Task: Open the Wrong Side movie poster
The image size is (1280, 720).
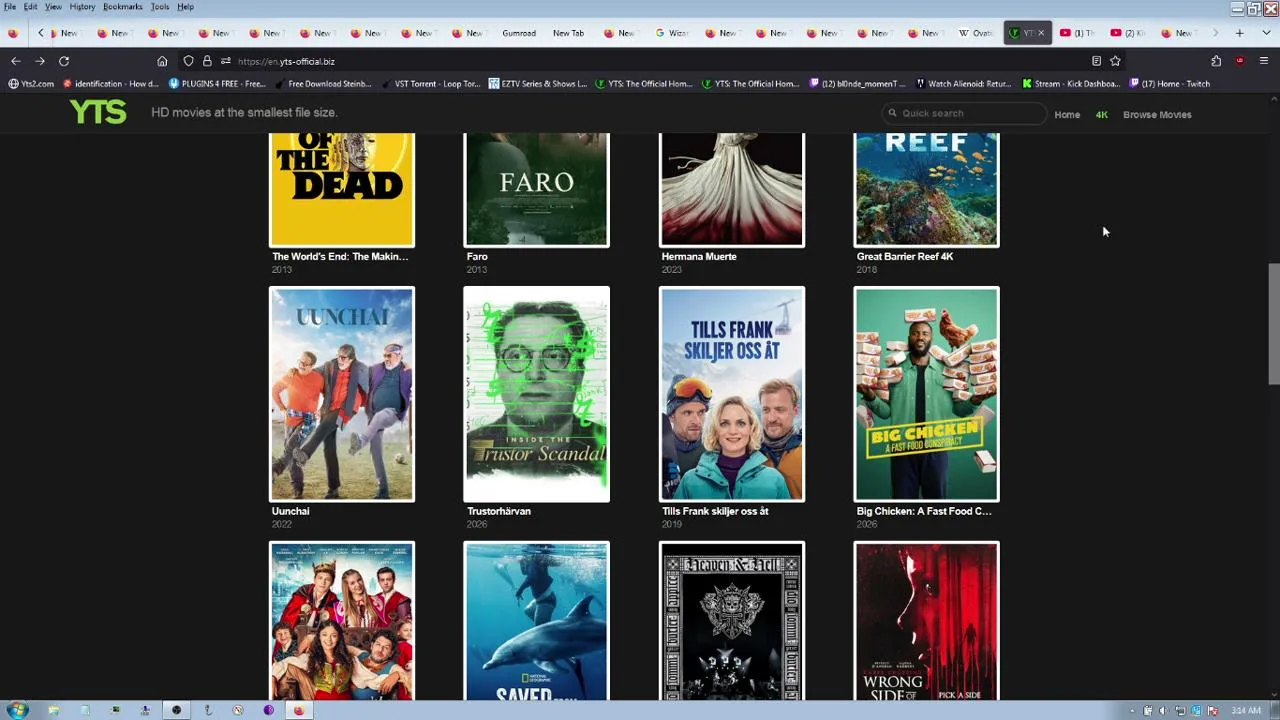Action: [926, 621]
